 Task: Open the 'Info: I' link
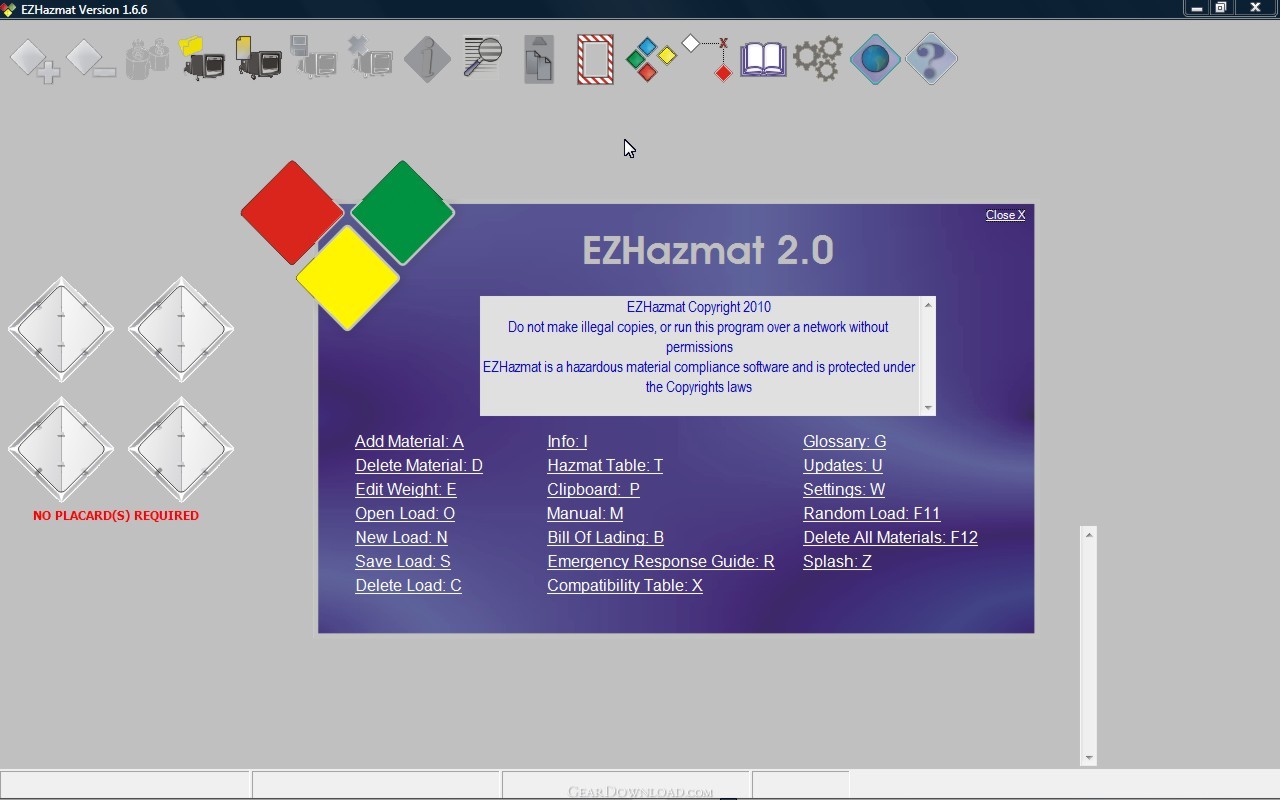[567, 441]
